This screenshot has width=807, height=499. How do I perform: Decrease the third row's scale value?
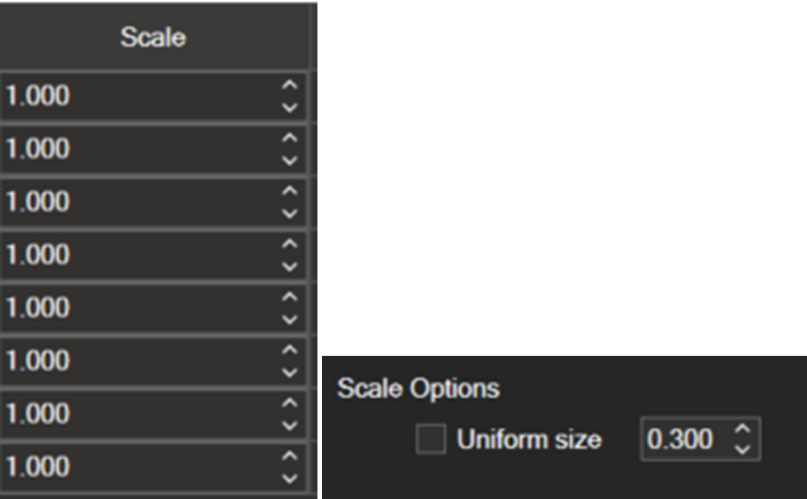point(290,213)
